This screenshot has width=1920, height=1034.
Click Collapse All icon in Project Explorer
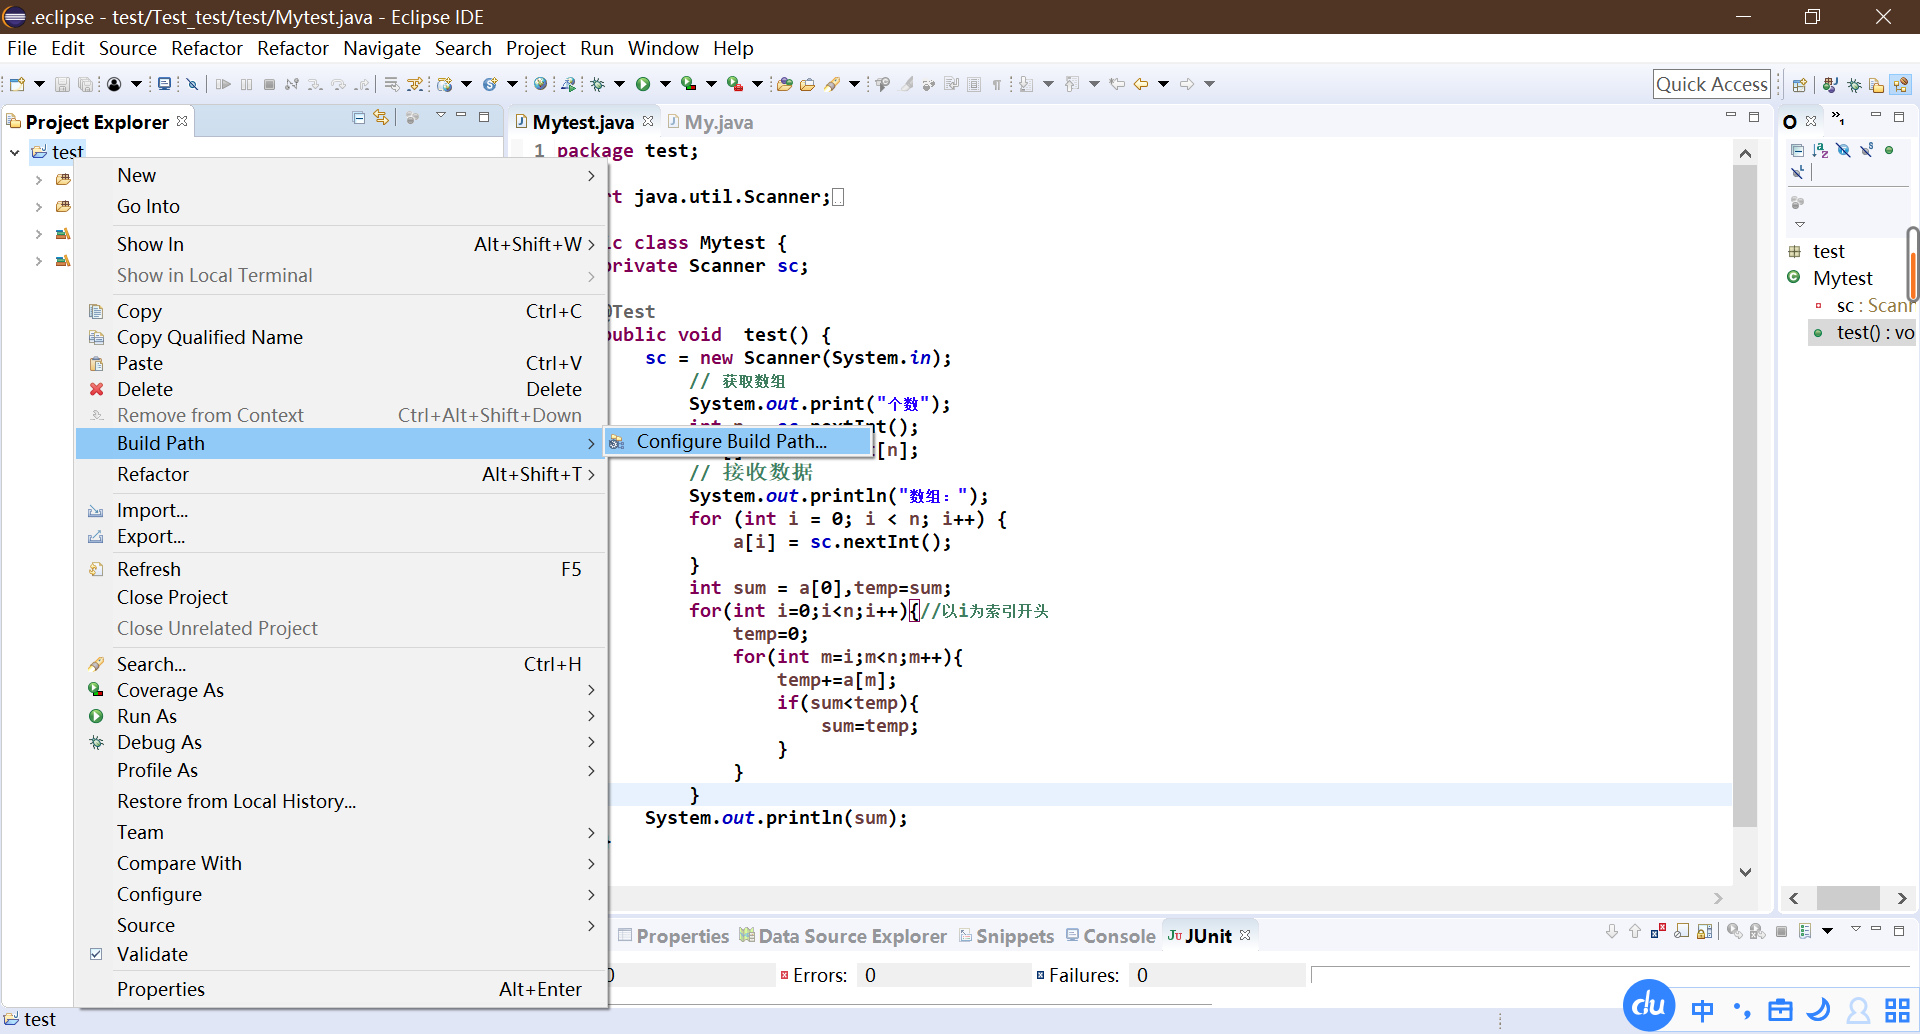(358, 118)
